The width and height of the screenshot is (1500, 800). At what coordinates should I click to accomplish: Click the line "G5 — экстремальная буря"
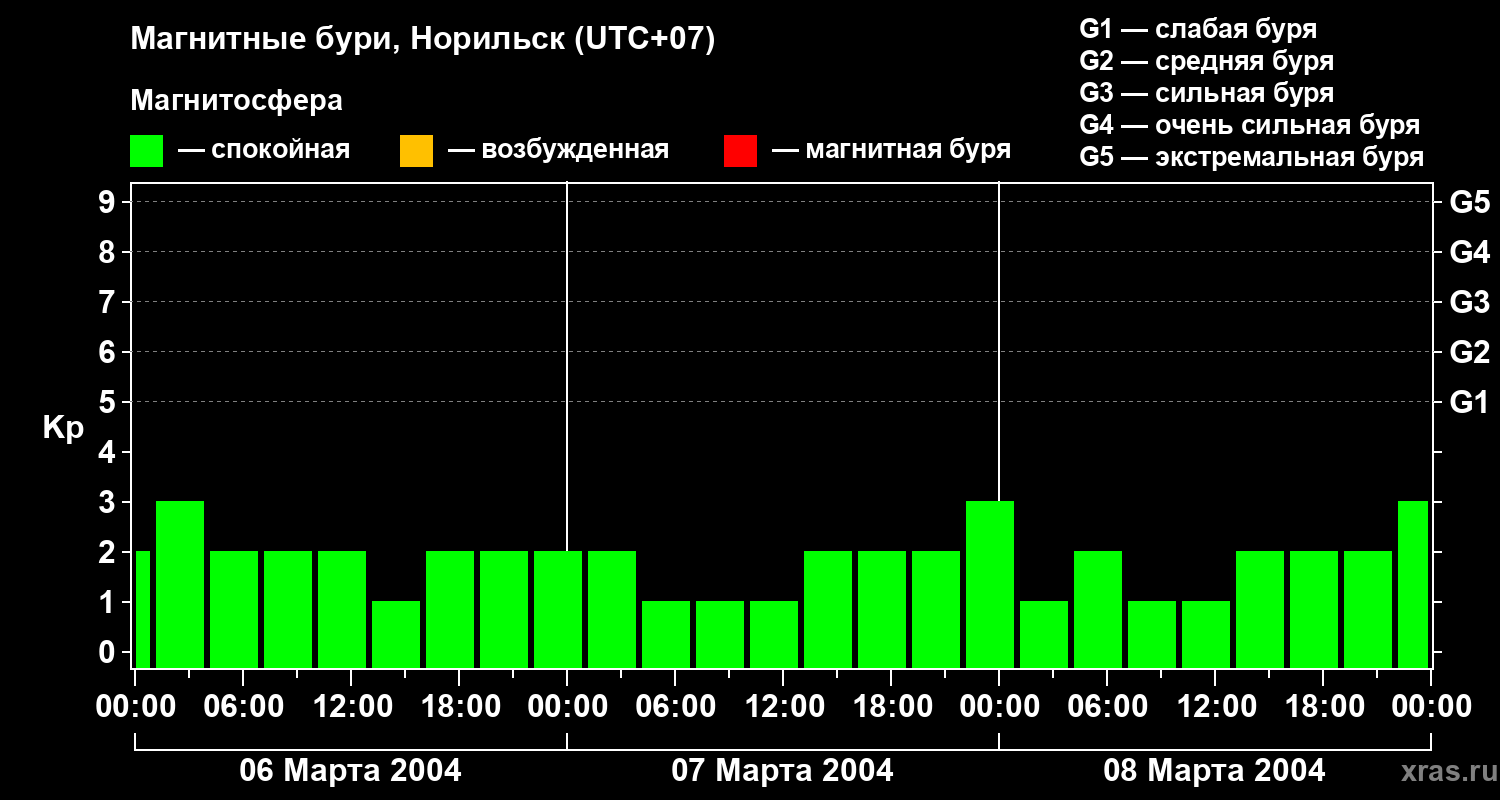1252,157
